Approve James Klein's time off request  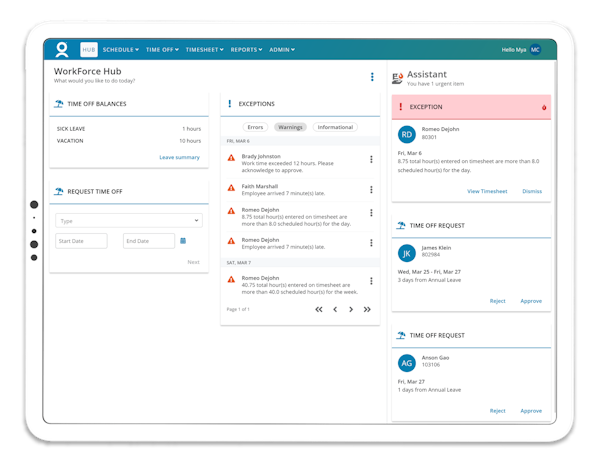[x=531, y=301]
